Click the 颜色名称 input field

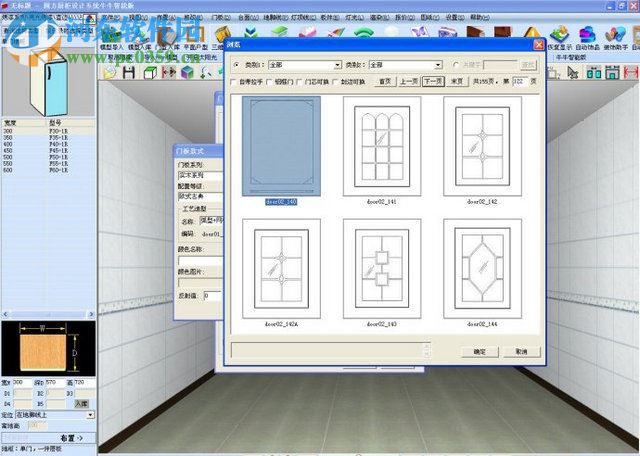click(200, 261)
